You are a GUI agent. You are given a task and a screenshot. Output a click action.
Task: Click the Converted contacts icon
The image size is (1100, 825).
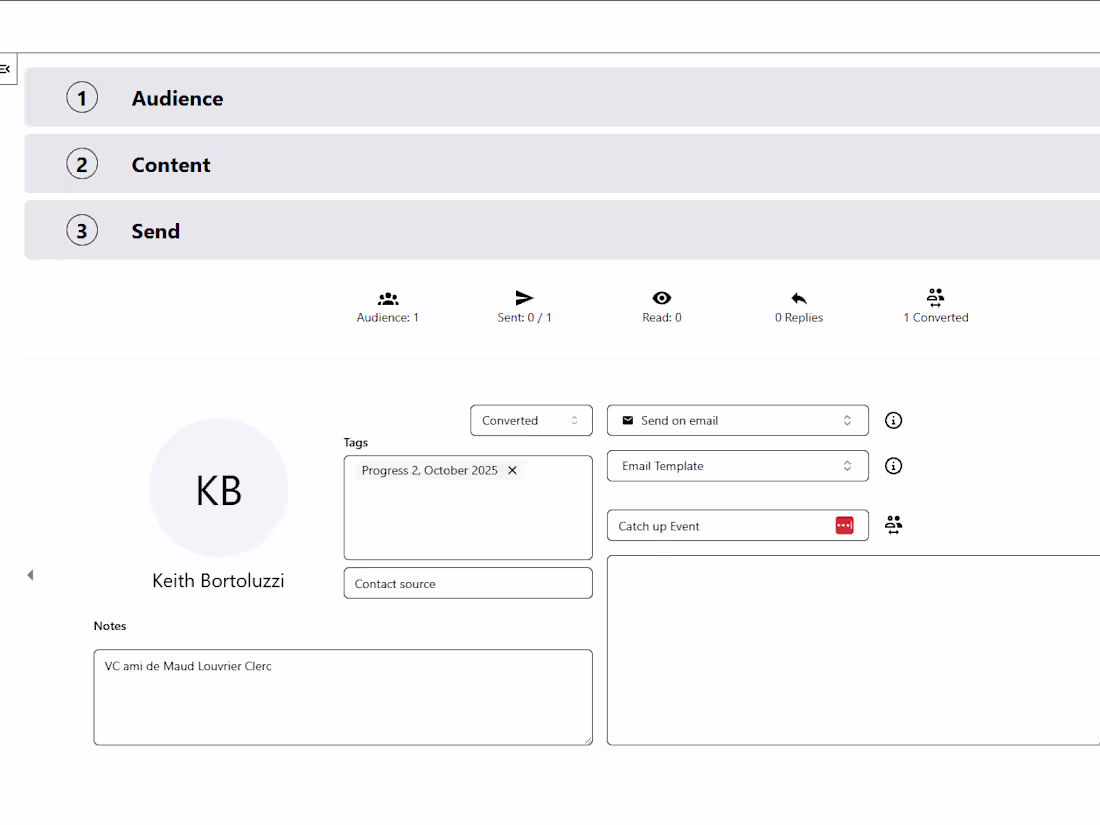click(x=935, y=297)
